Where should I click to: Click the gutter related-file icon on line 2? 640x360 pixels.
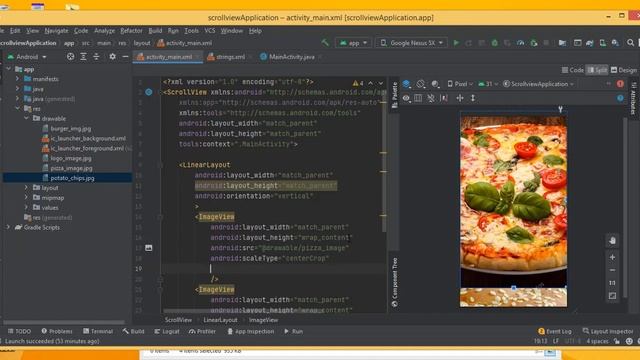point(149,92)
